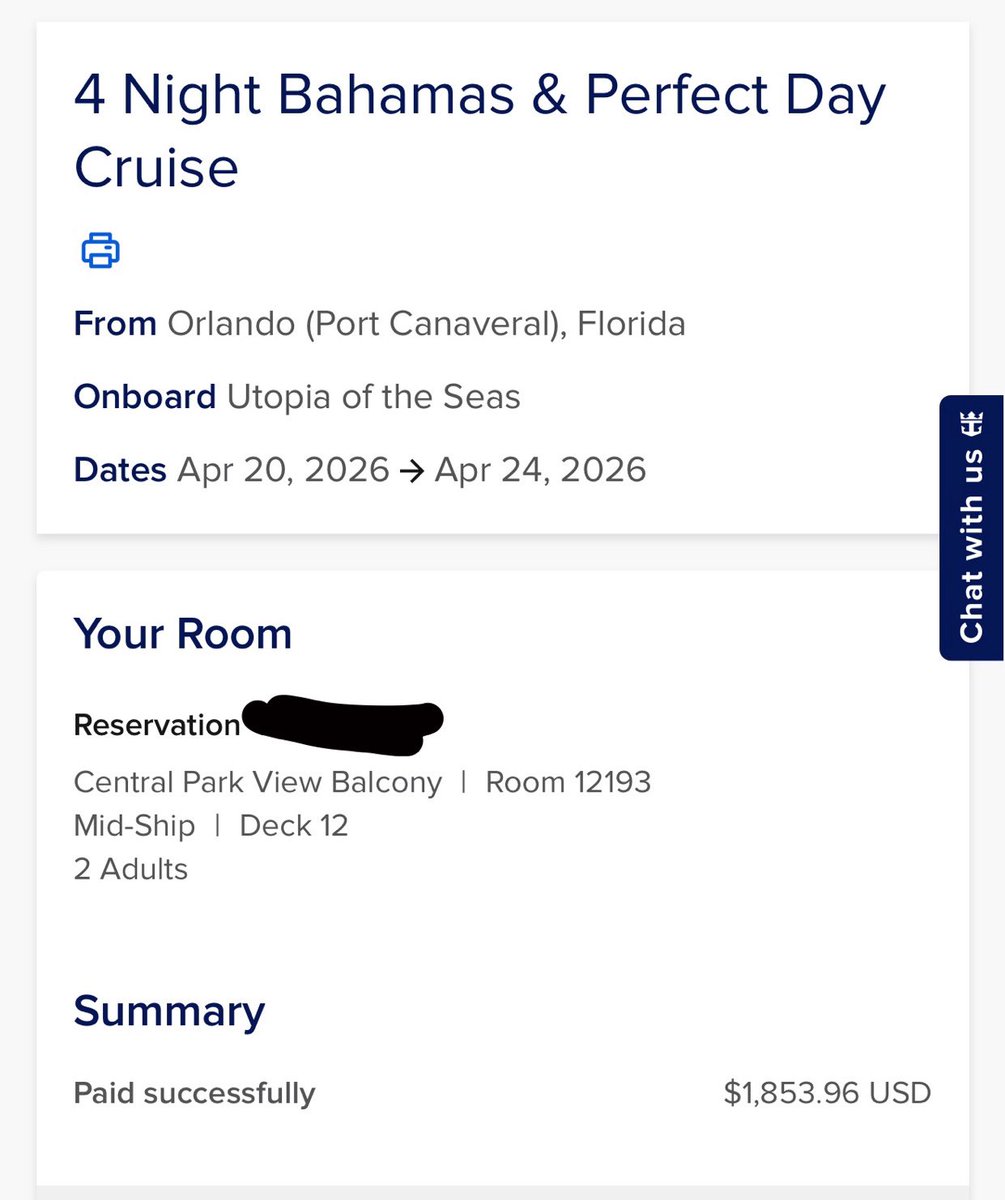Click the $1,853.96 USD amount
This screenshot has height=1200, width=1005.
point(827,1093)
